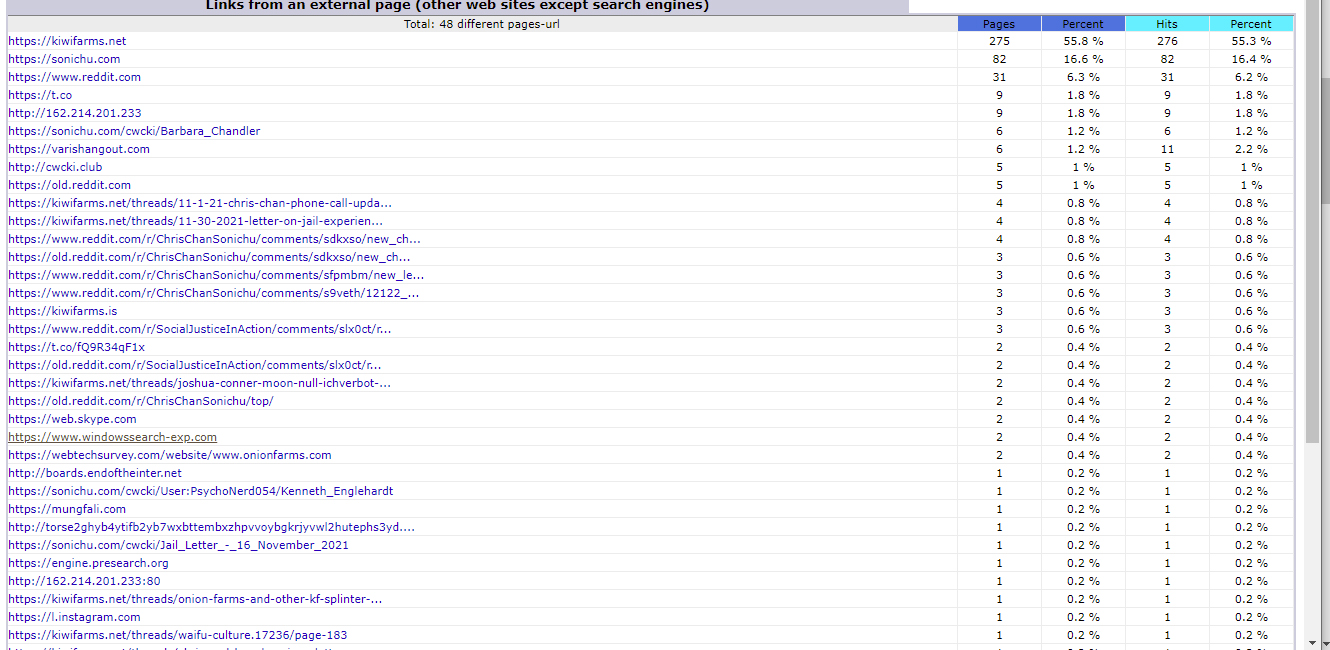Open www.reddit.com ChrisChanSonichu sdkxso comments link
Screen dimensions: 1330x650
pos(214,239)
